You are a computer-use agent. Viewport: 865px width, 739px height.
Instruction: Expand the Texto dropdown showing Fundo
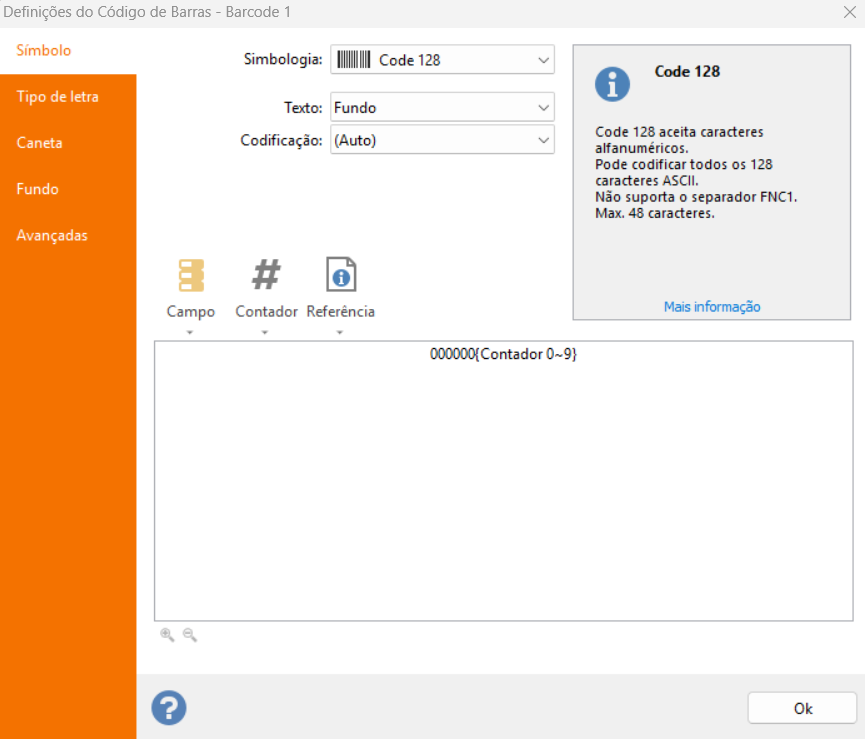point(442,107)
